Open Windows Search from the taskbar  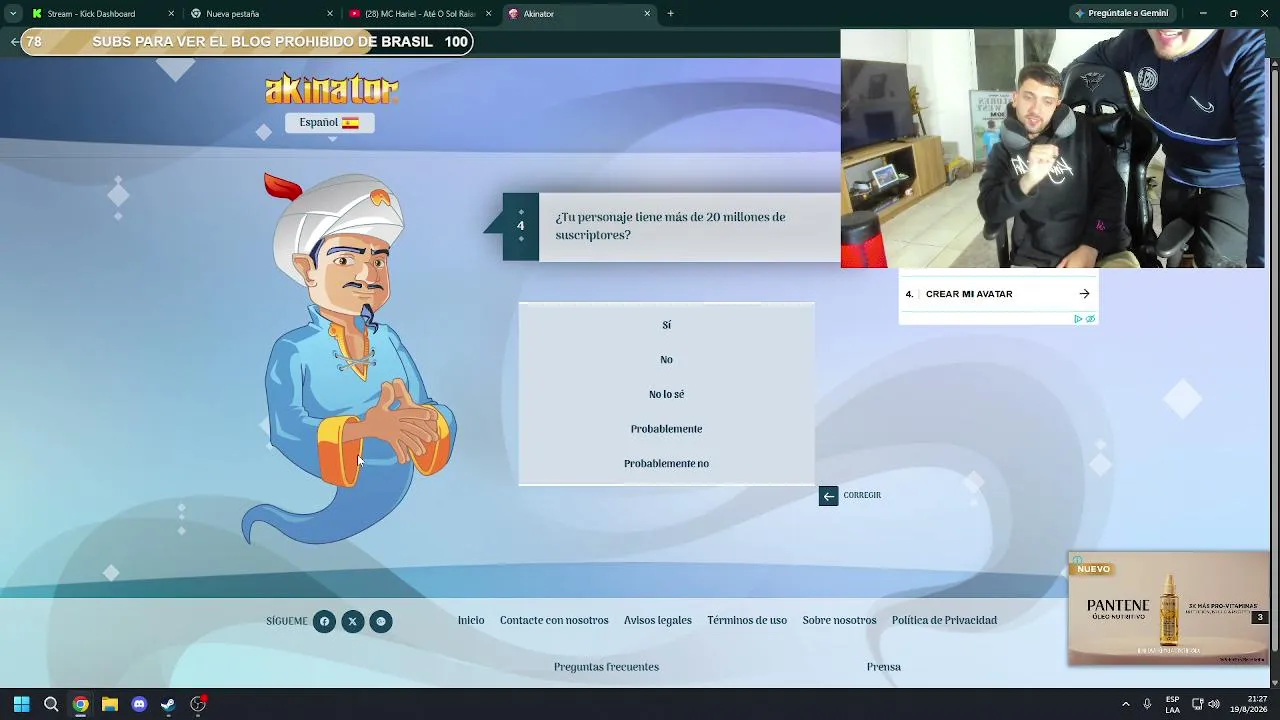(x=51, y=704)
